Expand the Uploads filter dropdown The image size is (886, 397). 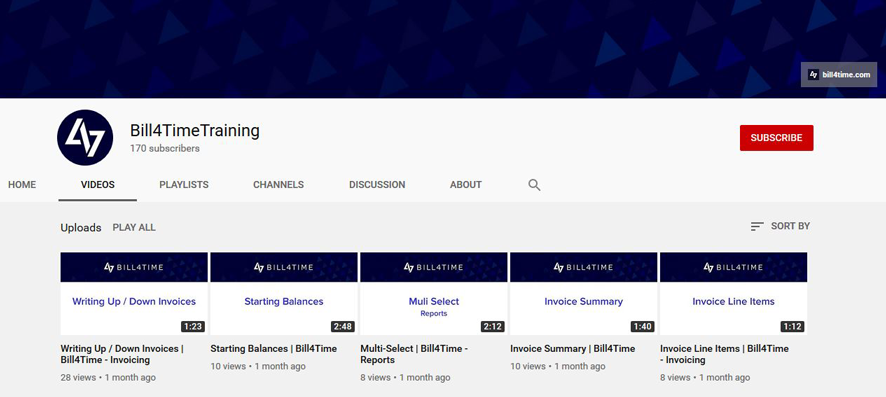point(81,228)
